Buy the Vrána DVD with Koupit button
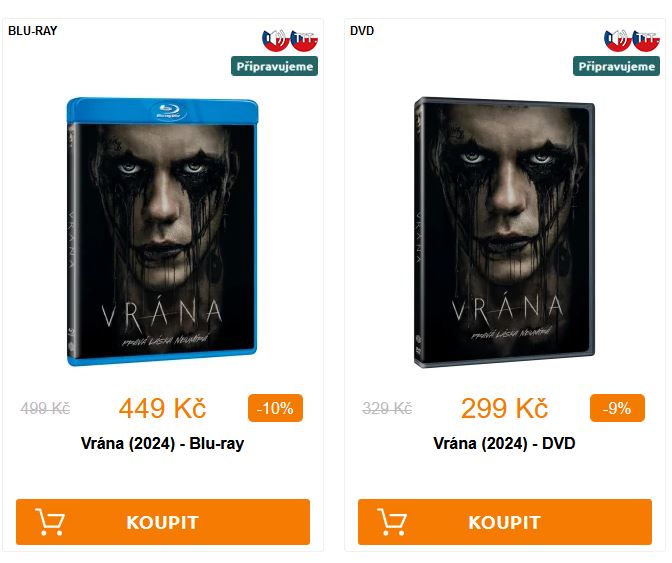This screenshot has width=672, height=563. tap(505, 522)
